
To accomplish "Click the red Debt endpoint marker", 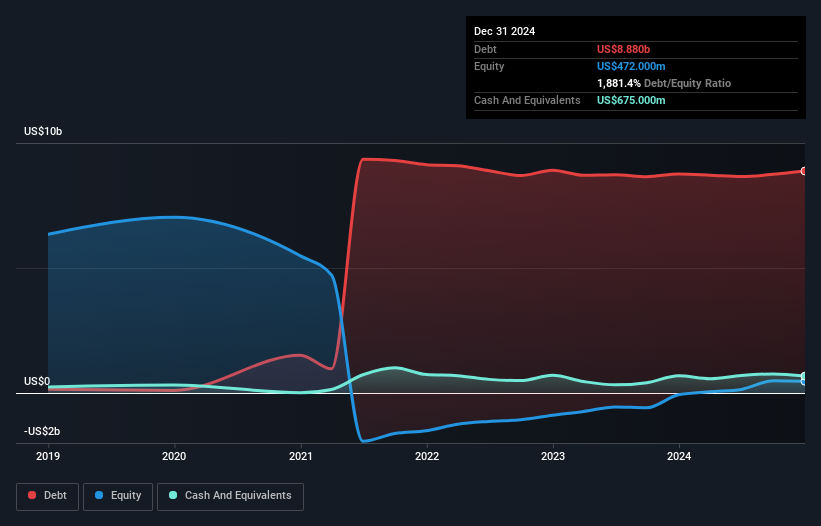I will [x=804, y=171].
